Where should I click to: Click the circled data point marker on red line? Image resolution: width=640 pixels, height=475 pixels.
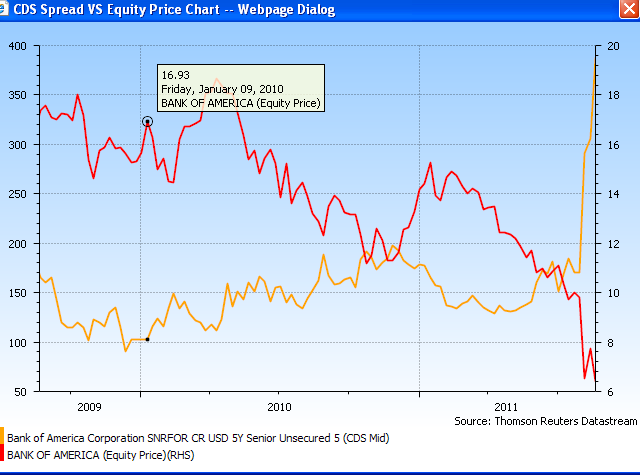coord(147,121)
